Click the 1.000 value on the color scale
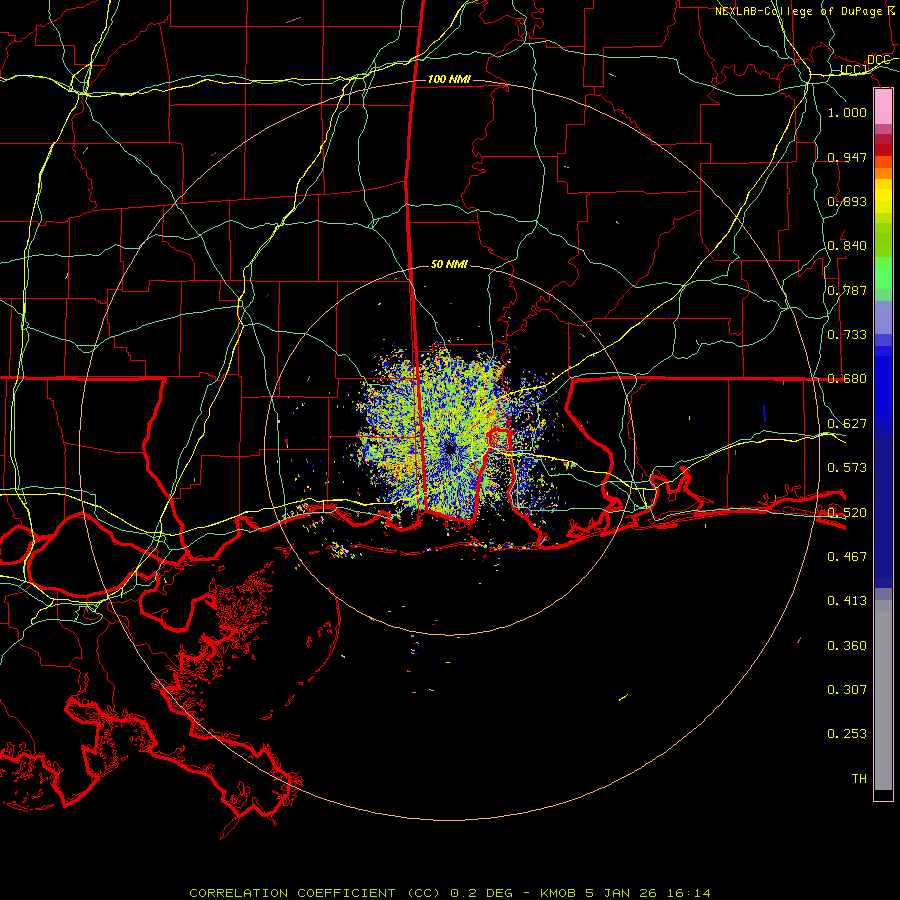 (x=847, y=112)
